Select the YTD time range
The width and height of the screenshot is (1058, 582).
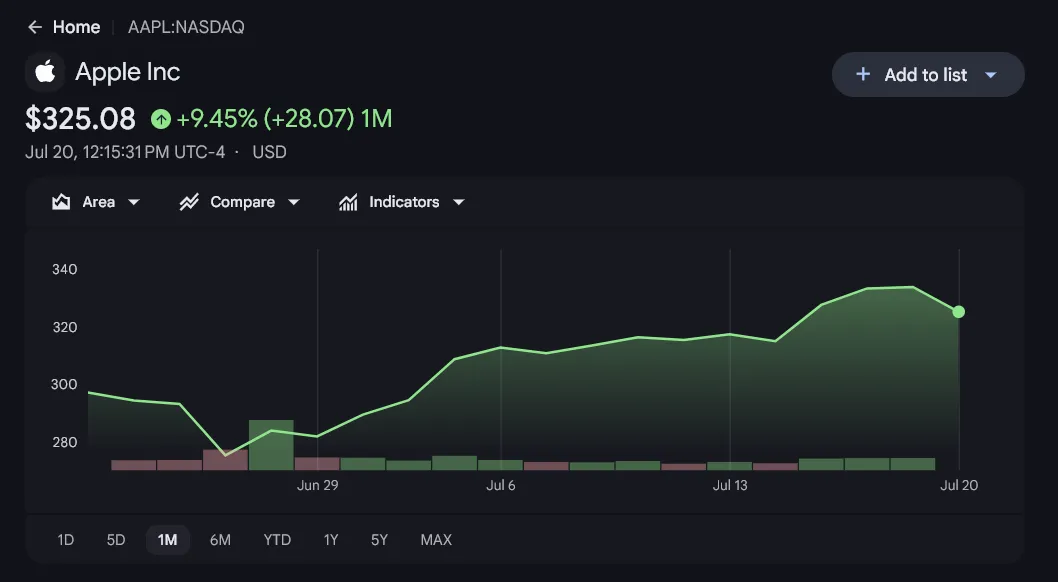click(x=277, y=540)
